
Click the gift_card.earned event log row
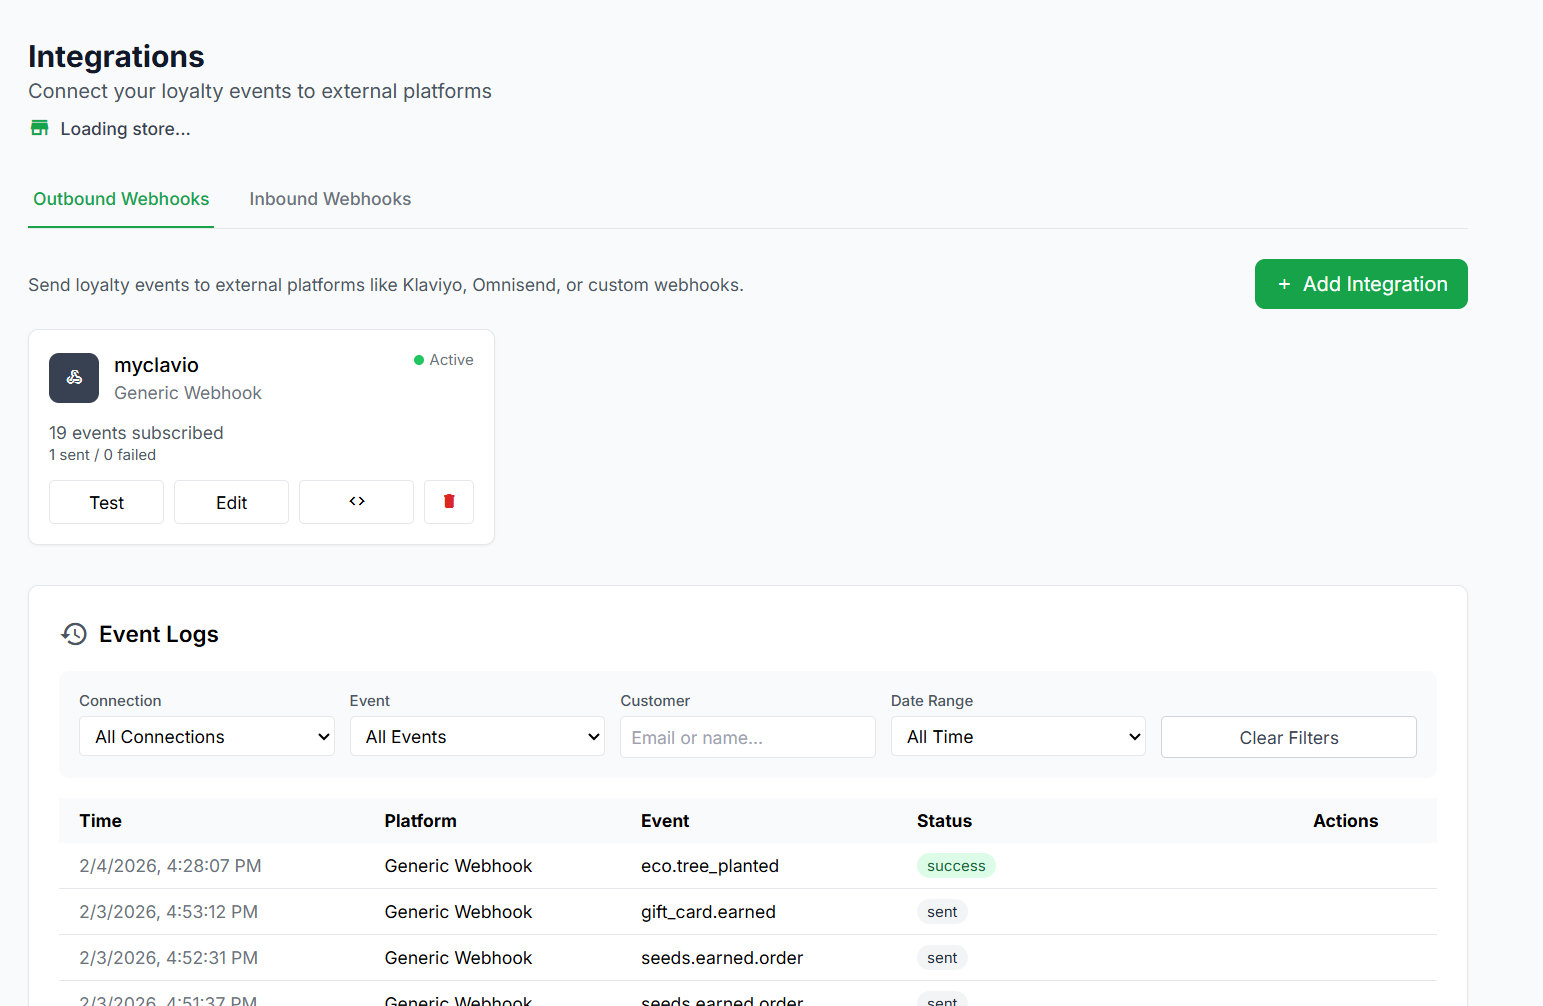point(708,912)
